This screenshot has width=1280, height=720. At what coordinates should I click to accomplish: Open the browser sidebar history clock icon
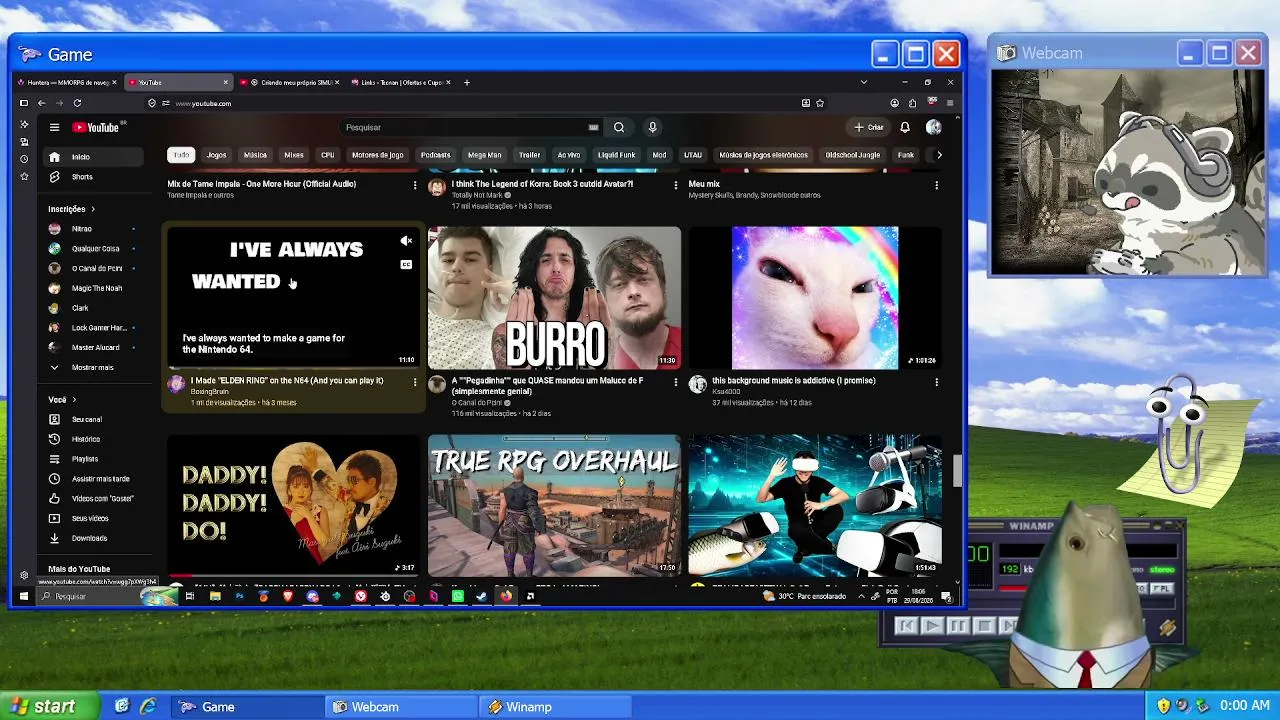[24, 159]
